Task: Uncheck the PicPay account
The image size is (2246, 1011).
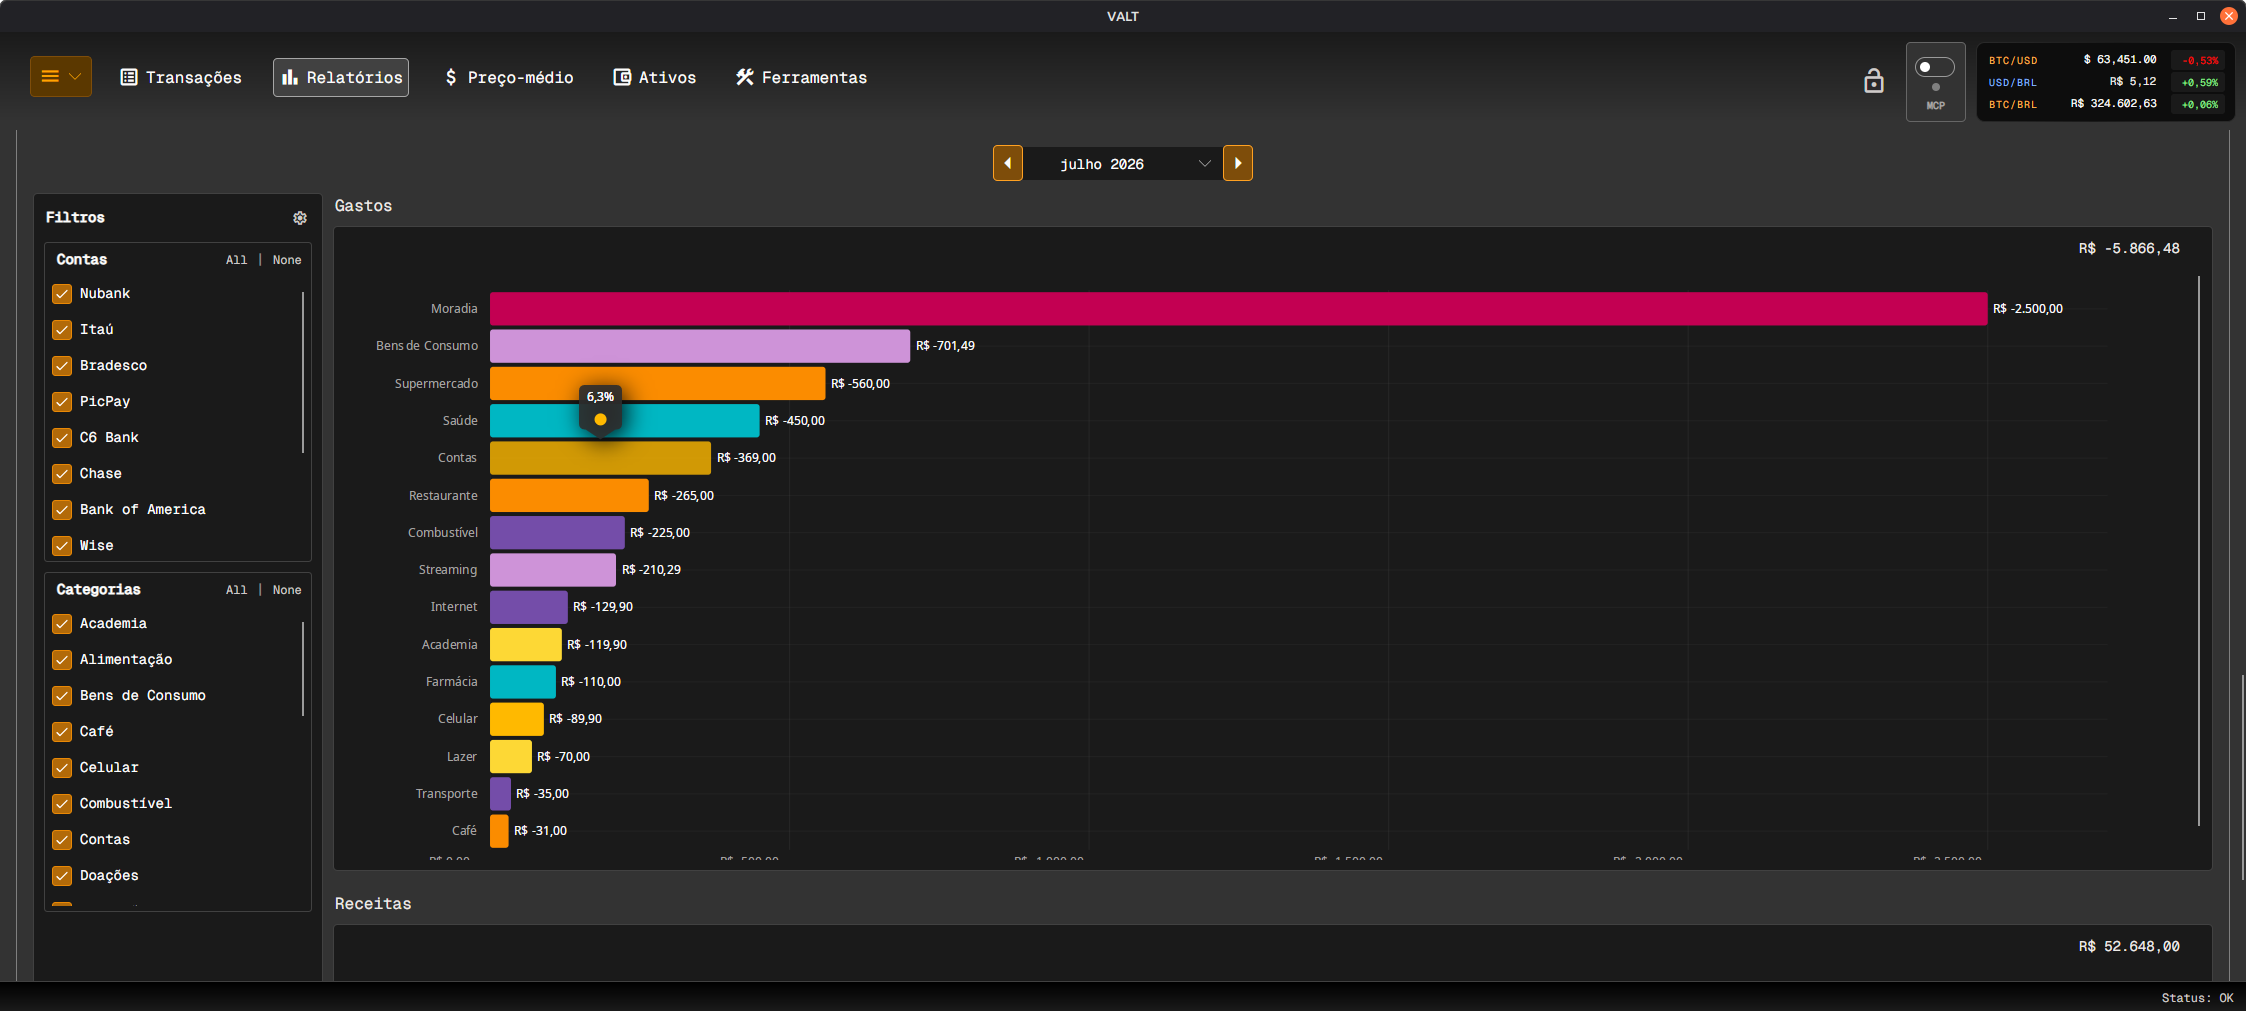Action: coord(62,402)
